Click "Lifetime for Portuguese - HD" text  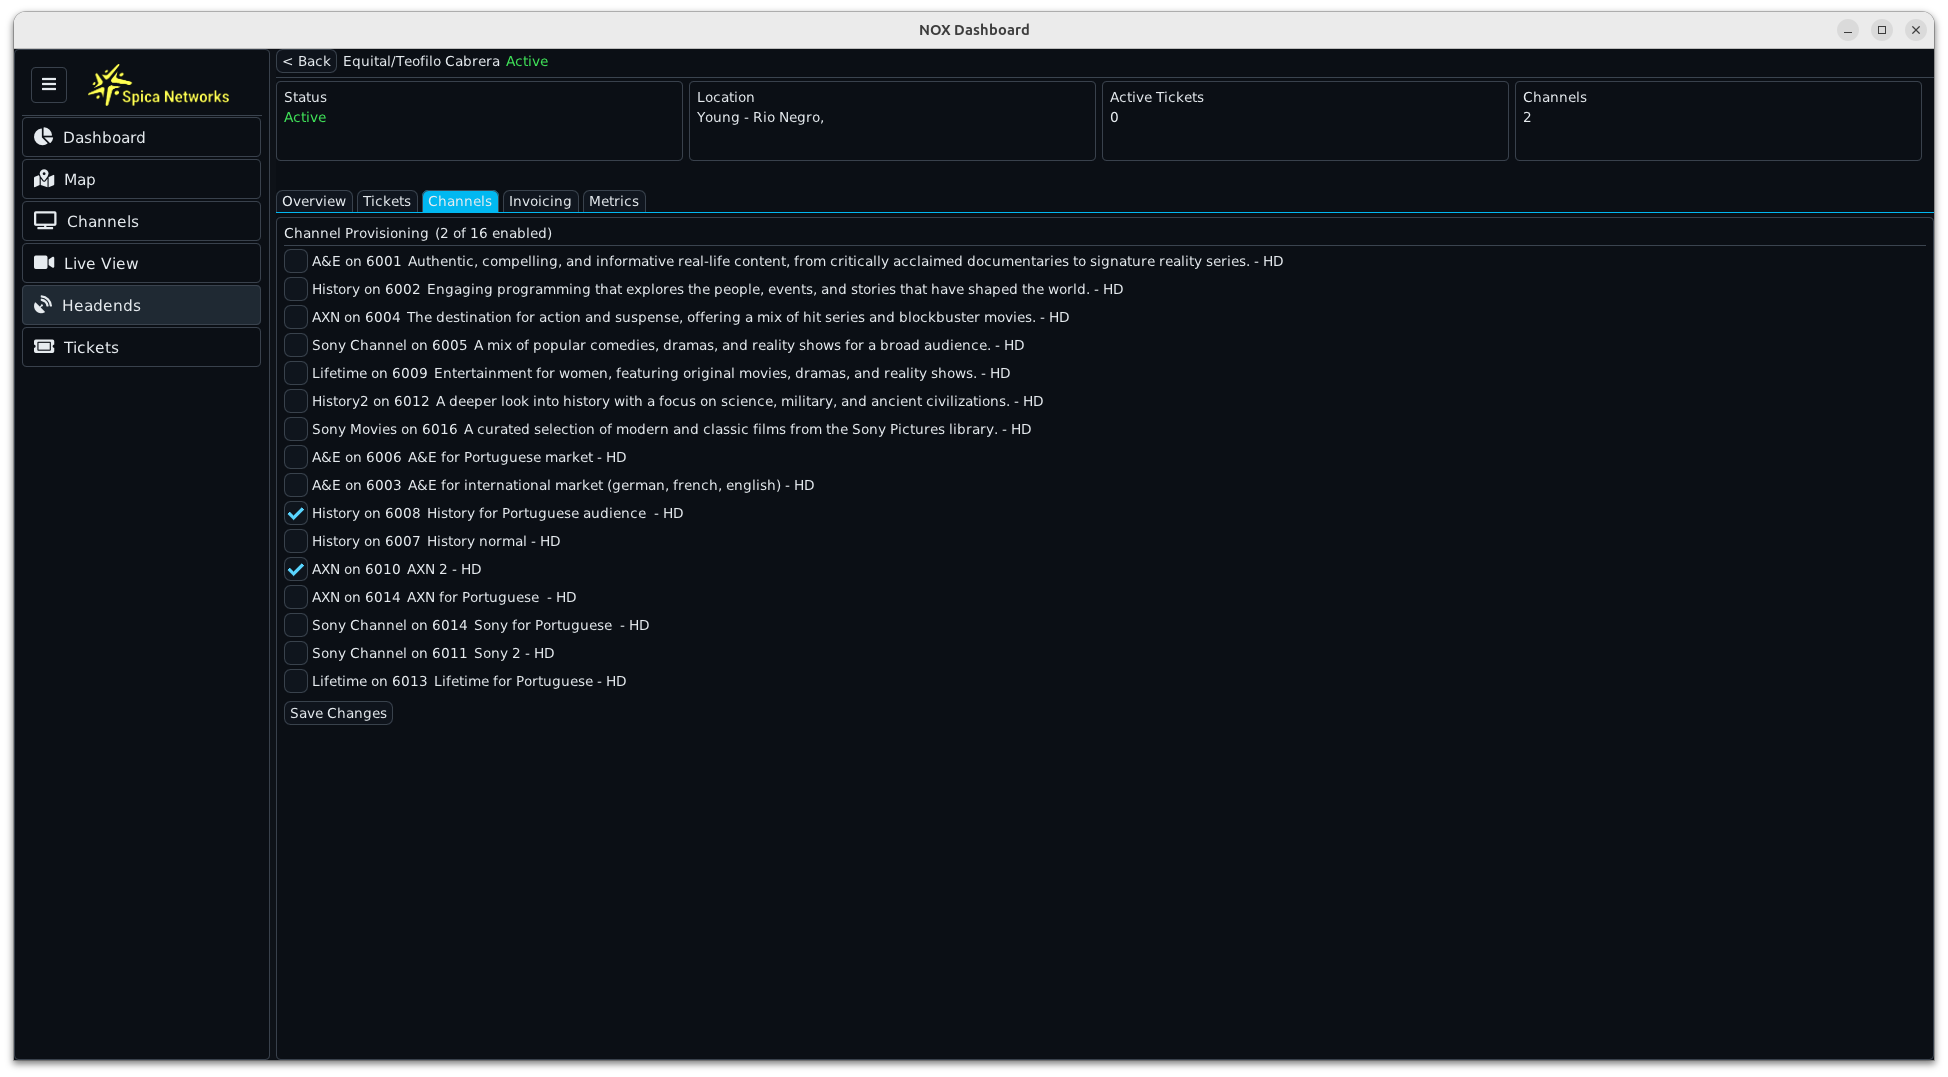coord(530,681)
